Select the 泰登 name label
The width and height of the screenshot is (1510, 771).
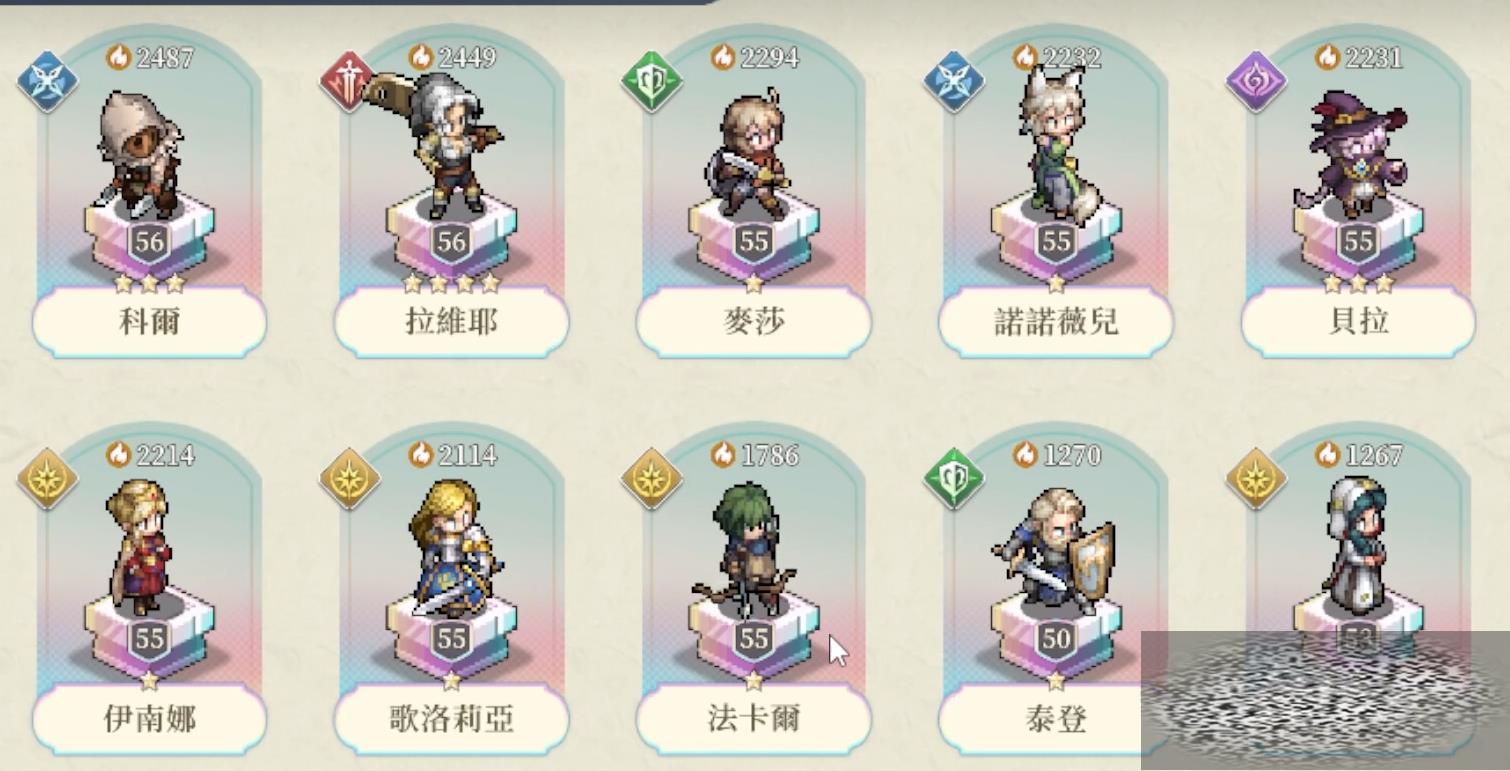pos(1056,719)
